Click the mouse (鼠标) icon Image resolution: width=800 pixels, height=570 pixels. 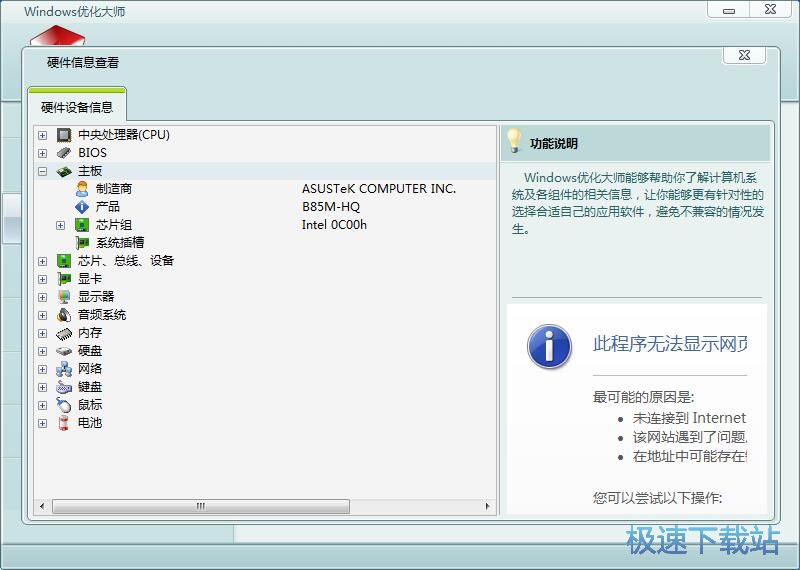tap(64, 405)
